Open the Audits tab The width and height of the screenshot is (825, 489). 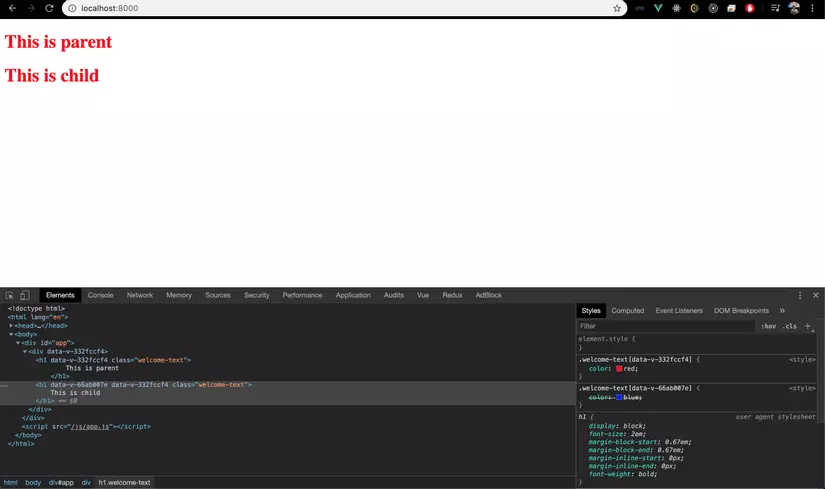[x=394, y=295]
